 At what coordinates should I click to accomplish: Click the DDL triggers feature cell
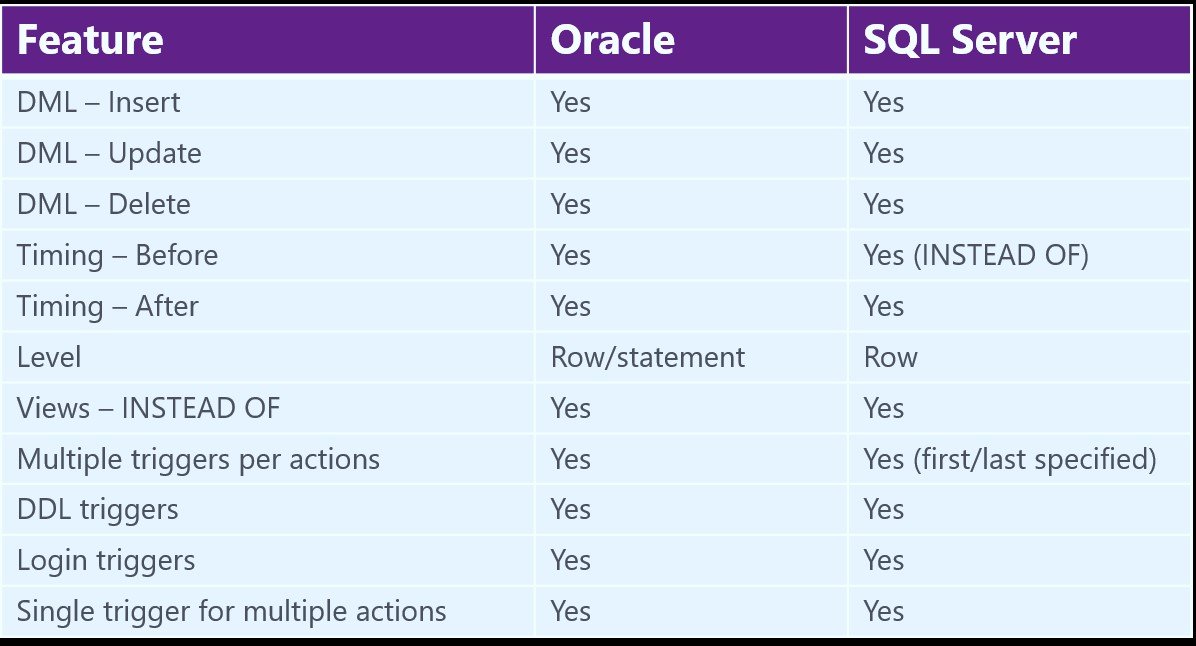(268, 509)
